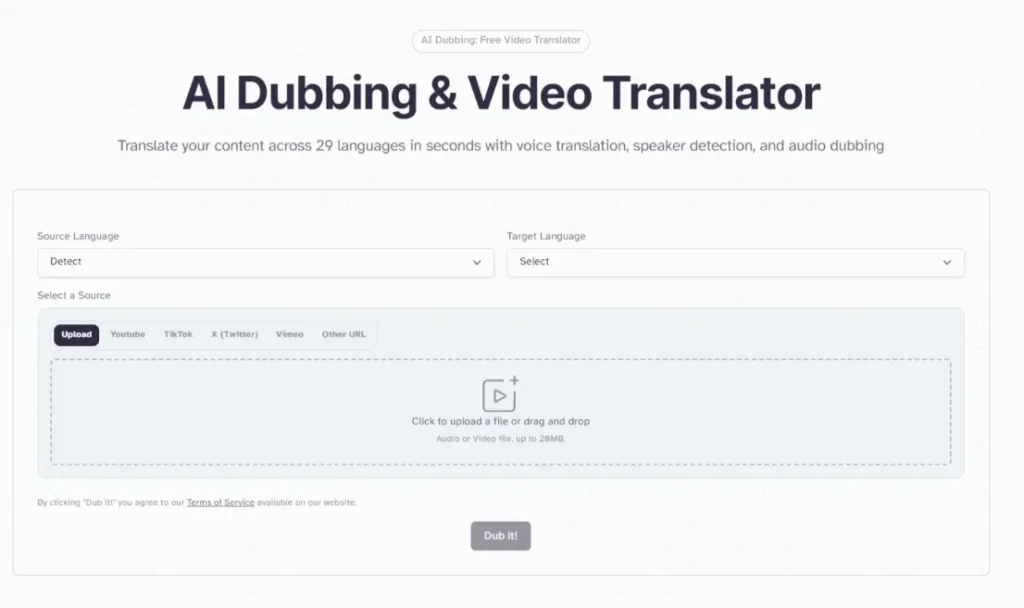Viewport: 1024px width, 608px height.
Task: Switch to the Youtube source tab
Action: point(127,334)
